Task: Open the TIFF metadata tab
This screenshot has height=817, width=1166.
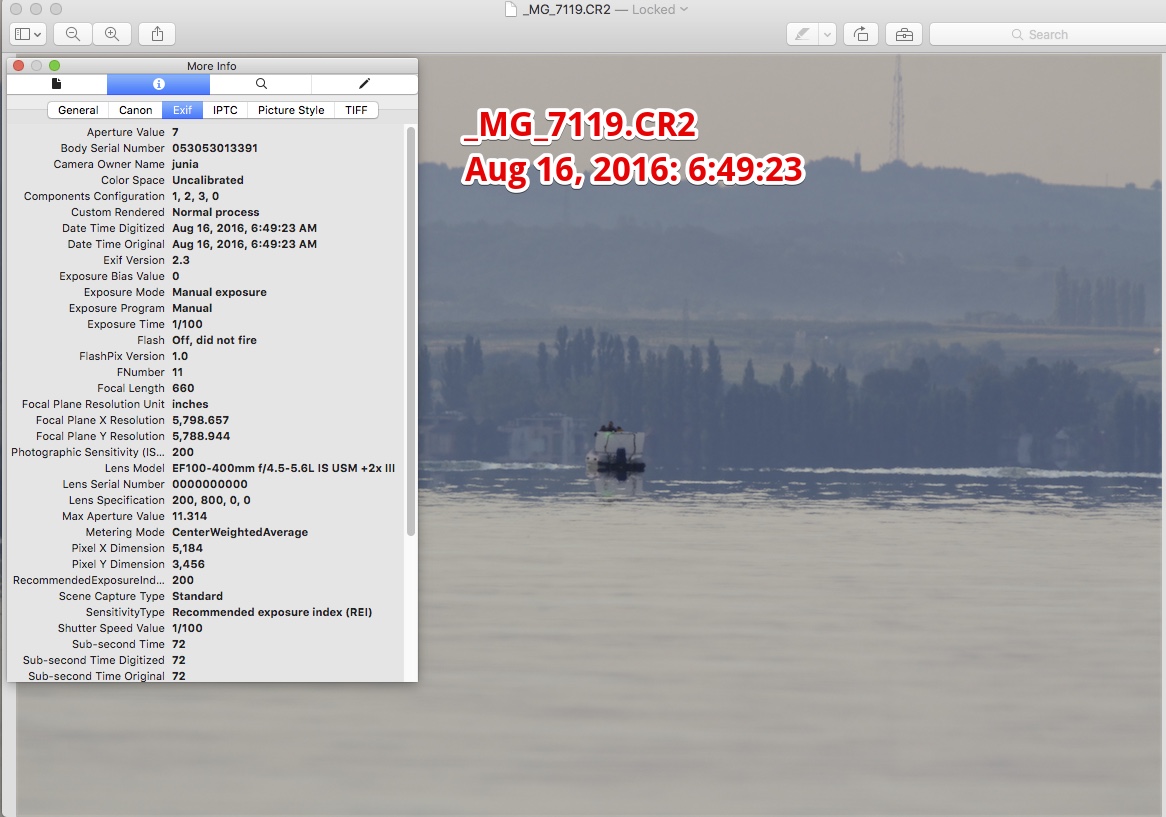Action: 356,110
